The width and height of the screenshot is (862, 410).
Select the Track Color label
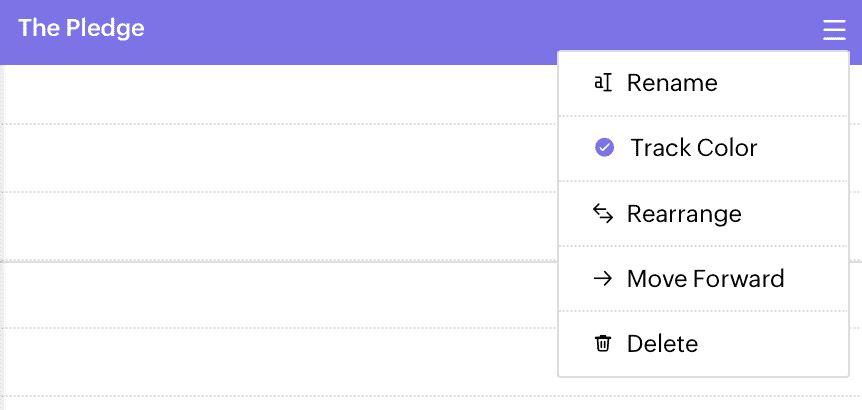(x=694, y=148)
